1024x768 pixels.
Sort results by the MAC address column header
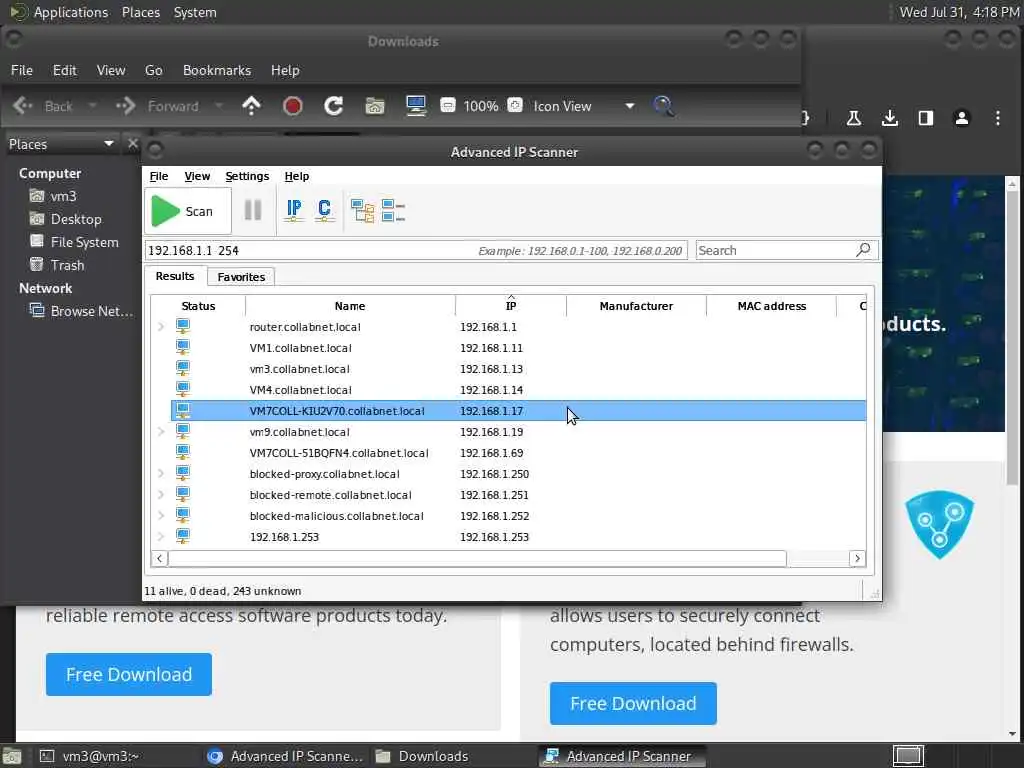[x=771, y=306]
